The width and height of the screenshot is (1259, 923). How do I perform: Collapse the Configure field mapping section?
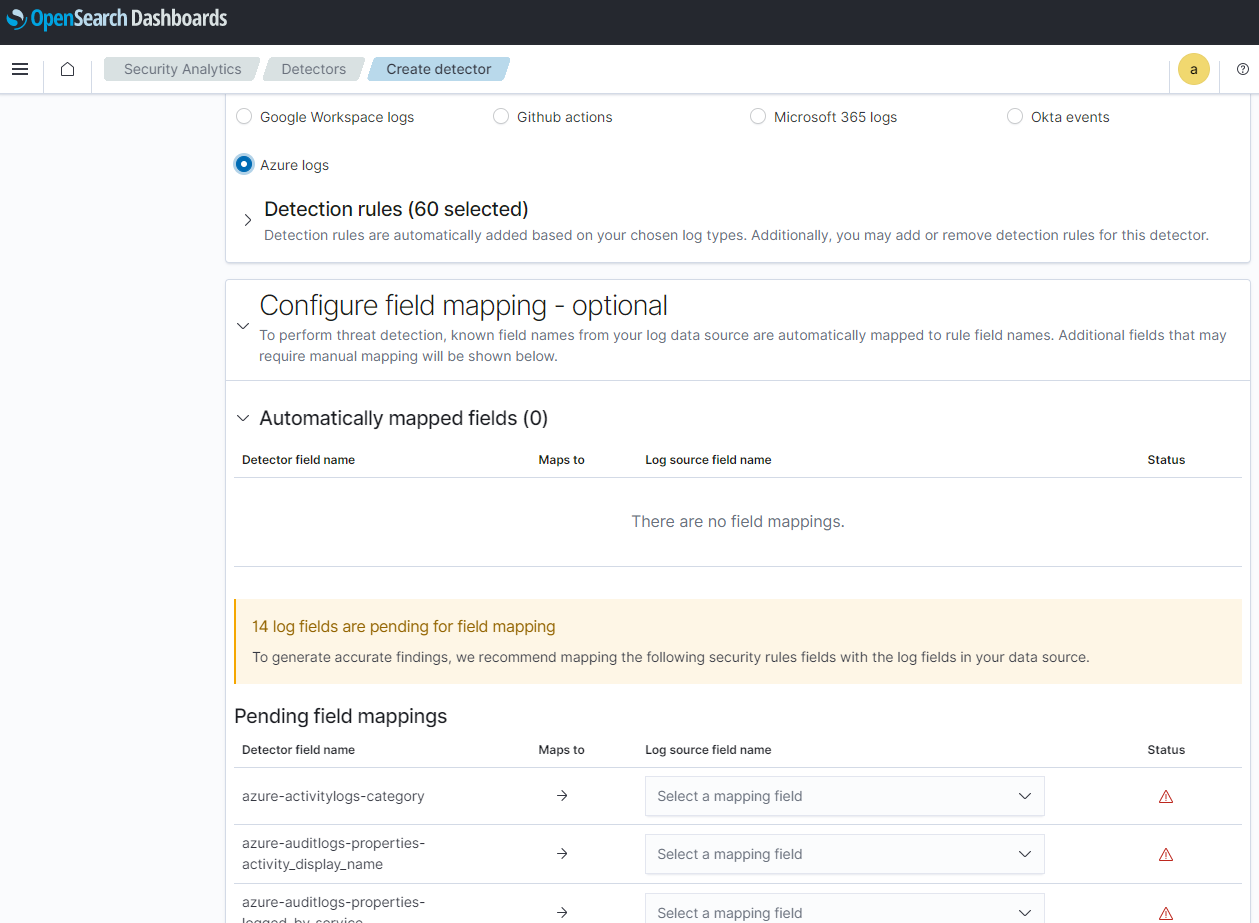243,326
